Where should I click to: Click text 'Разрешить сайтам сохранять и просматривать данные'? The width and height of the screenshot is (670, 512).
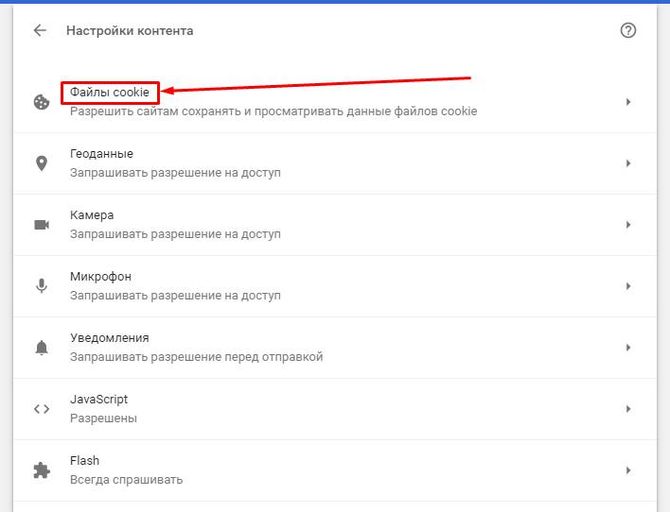tap(229, 112)
